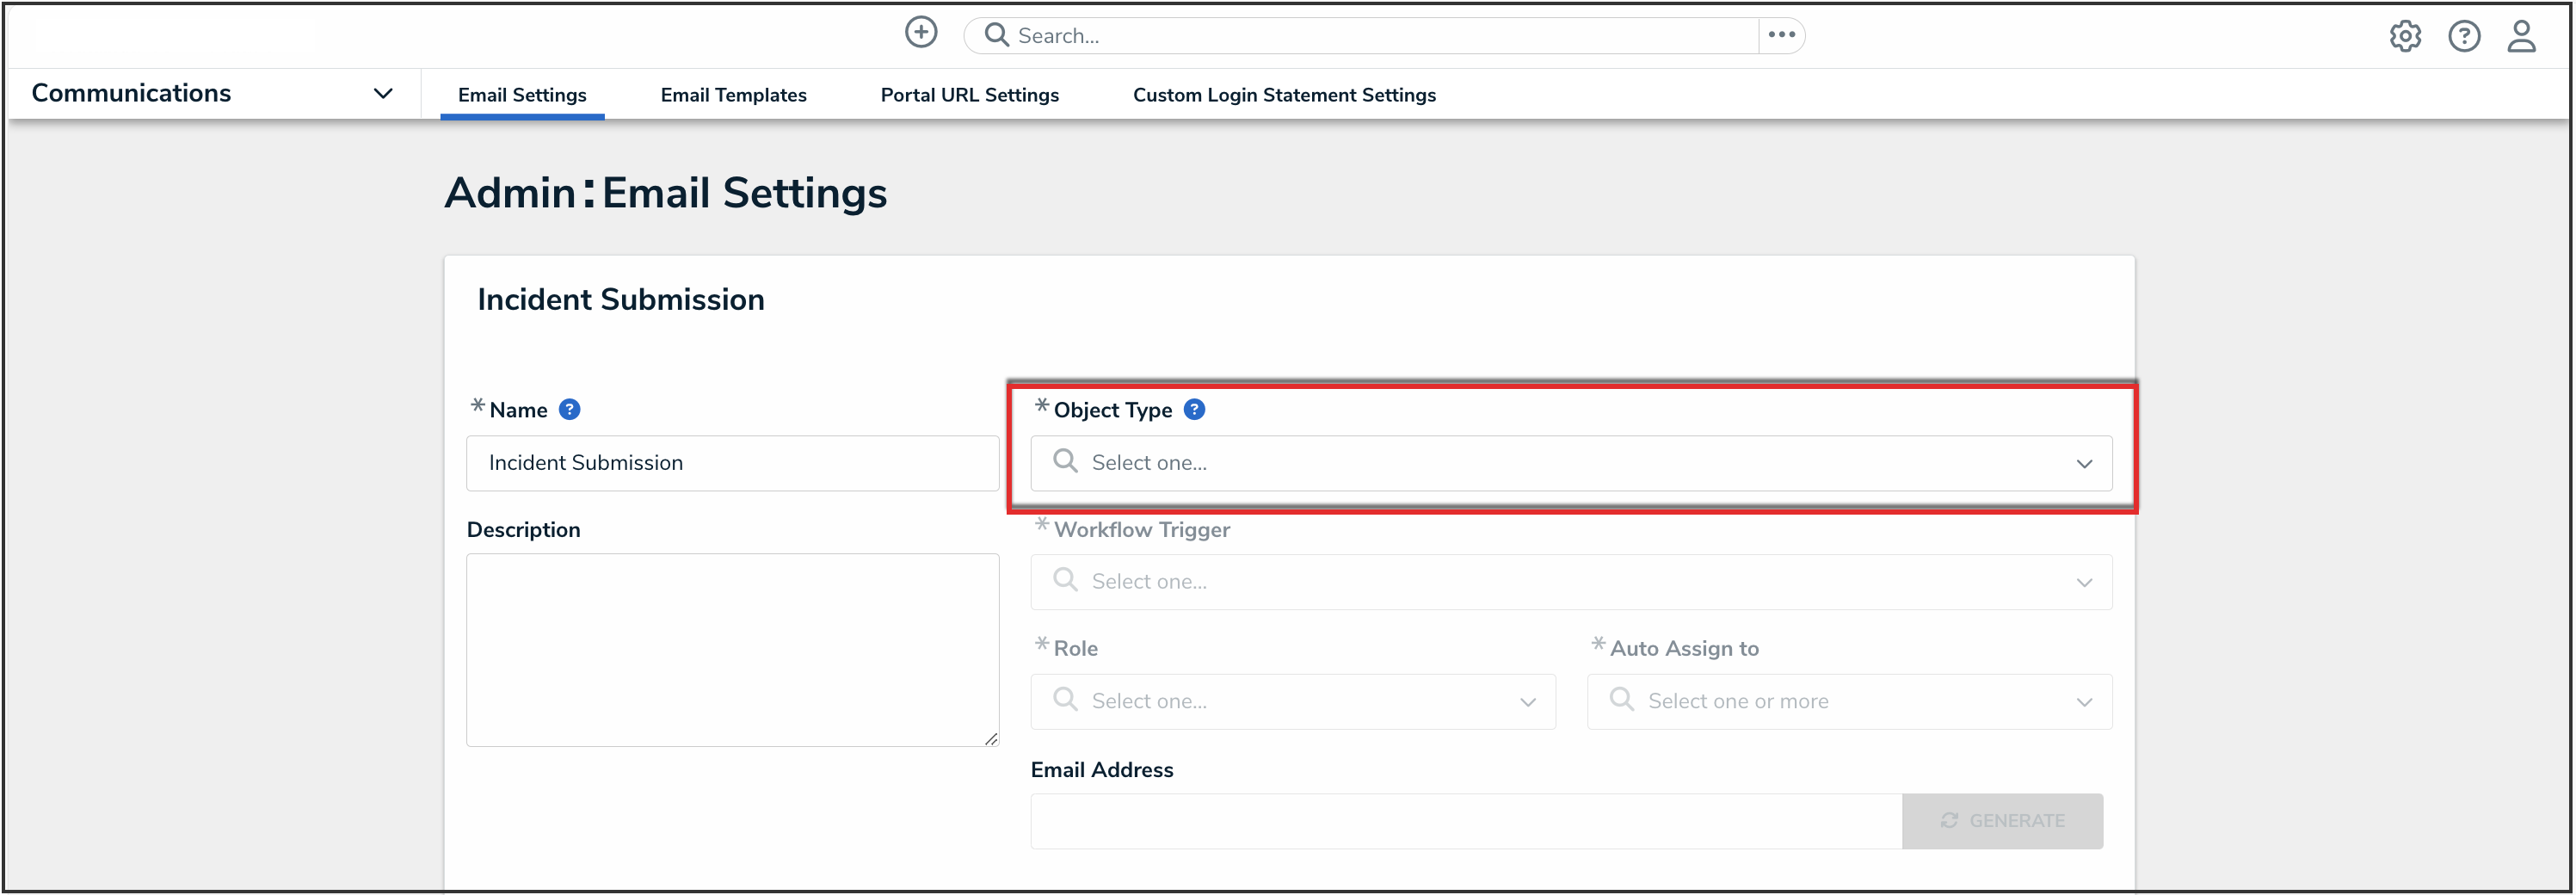Image resolution: width=2576 pixels, height=895 pixels.
Task: Open Custom Login Statement Settings tab
Action: (1283, 95)
